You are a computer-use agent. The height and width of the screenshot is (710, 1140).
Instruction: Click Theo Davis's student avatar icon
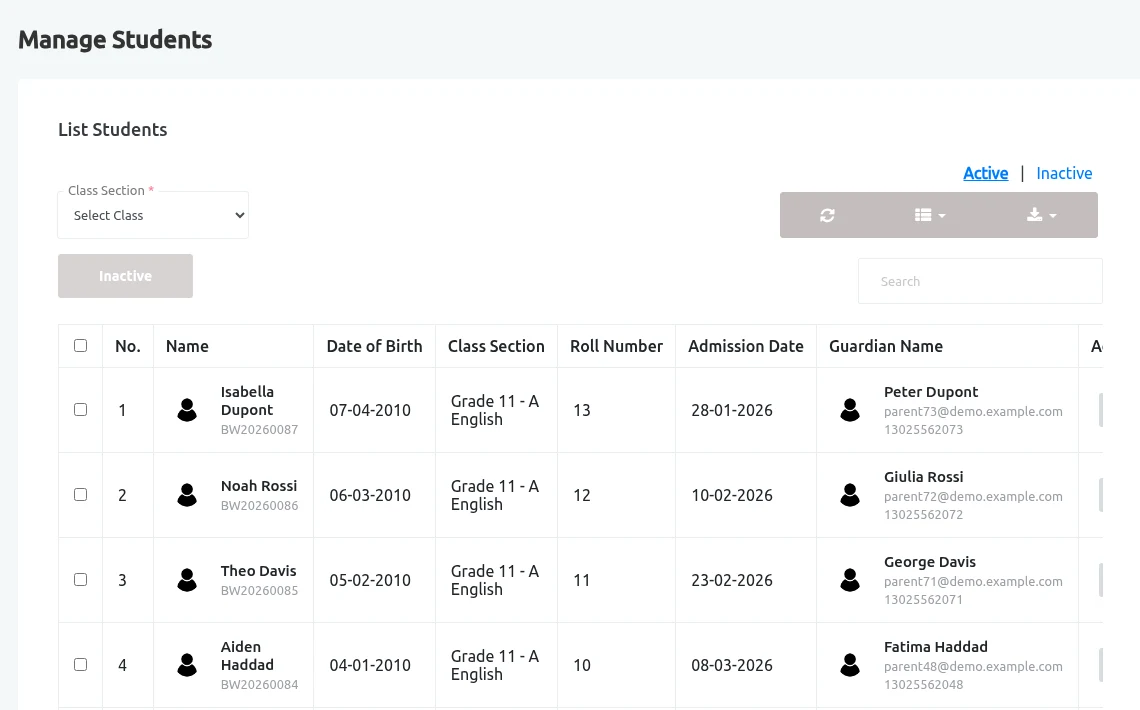187,580
